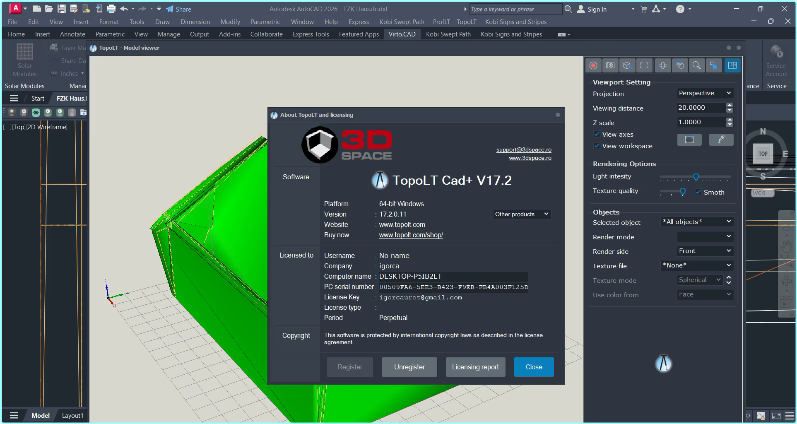Click into the keyword or phrase search field
797x424 pixels.
click(514, 9)
